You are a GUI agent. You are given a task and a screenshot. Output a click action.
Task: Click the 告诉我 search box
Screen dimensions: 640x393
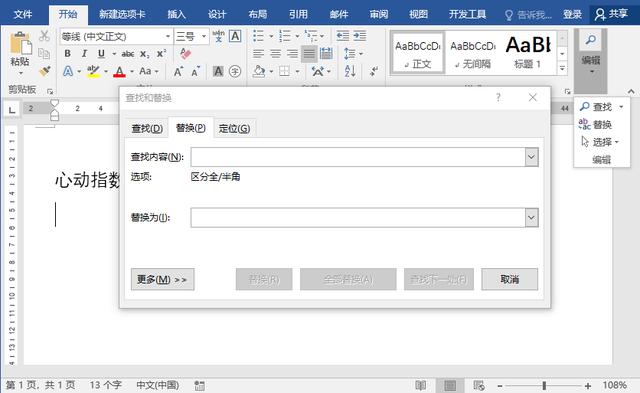tap(528, 15)
